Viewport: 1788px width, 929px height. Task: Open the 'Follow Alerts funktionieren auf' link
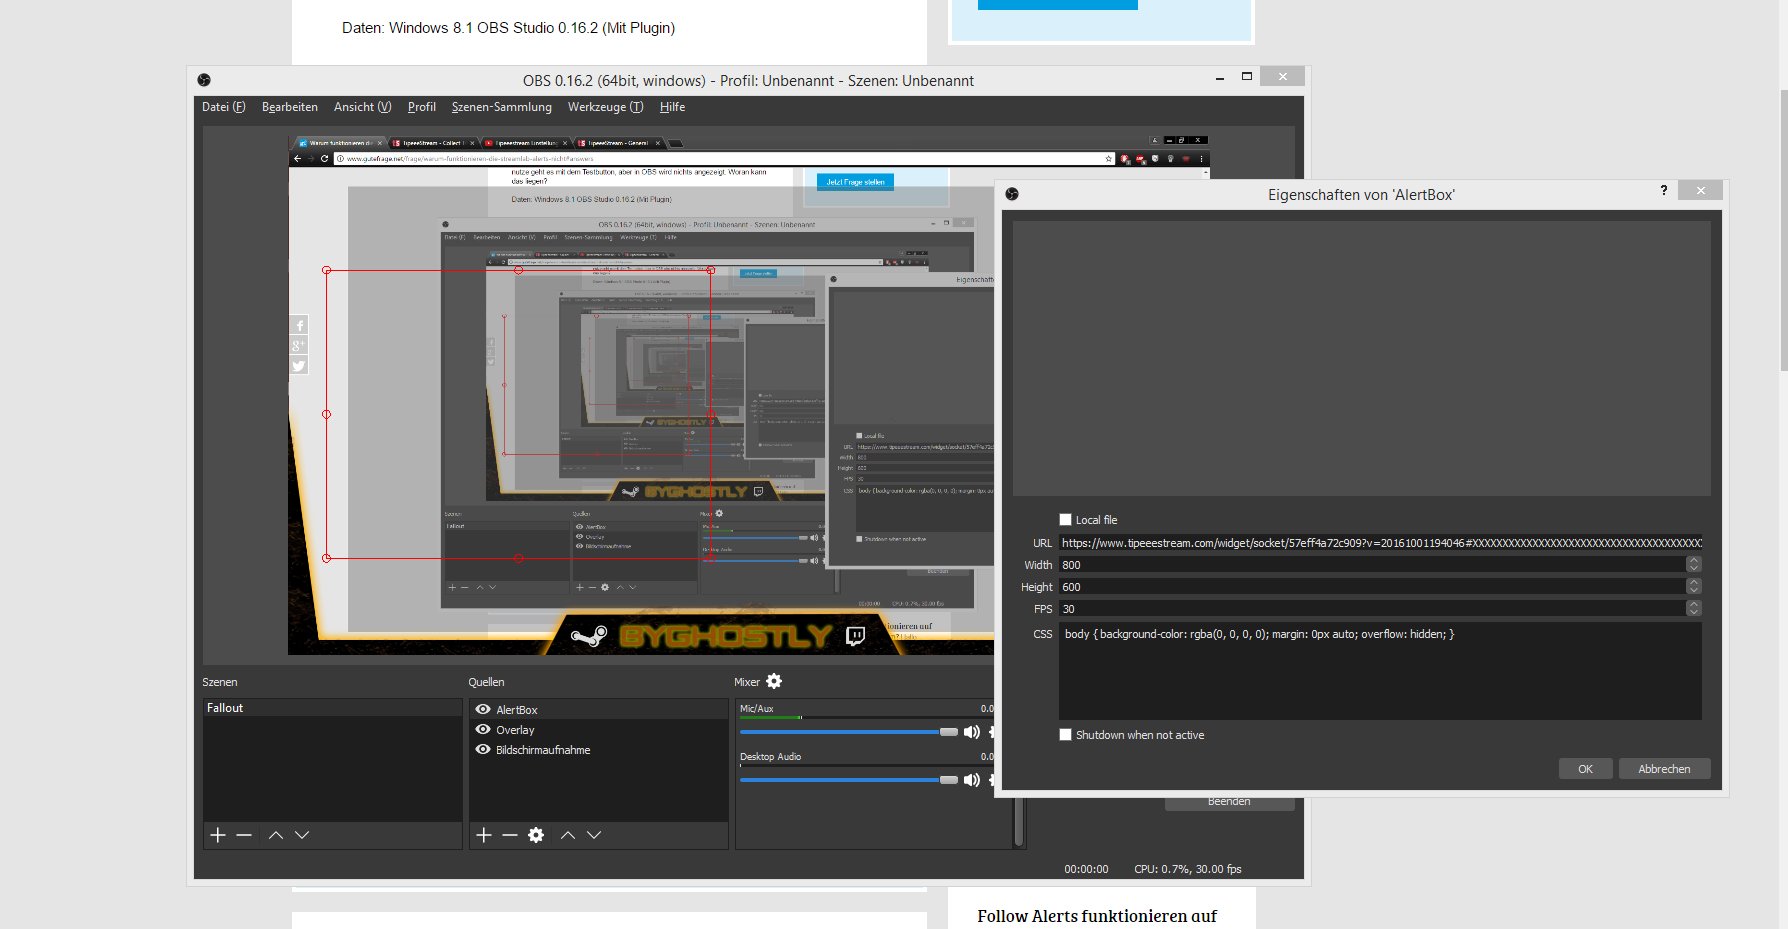pos(1097,916)
